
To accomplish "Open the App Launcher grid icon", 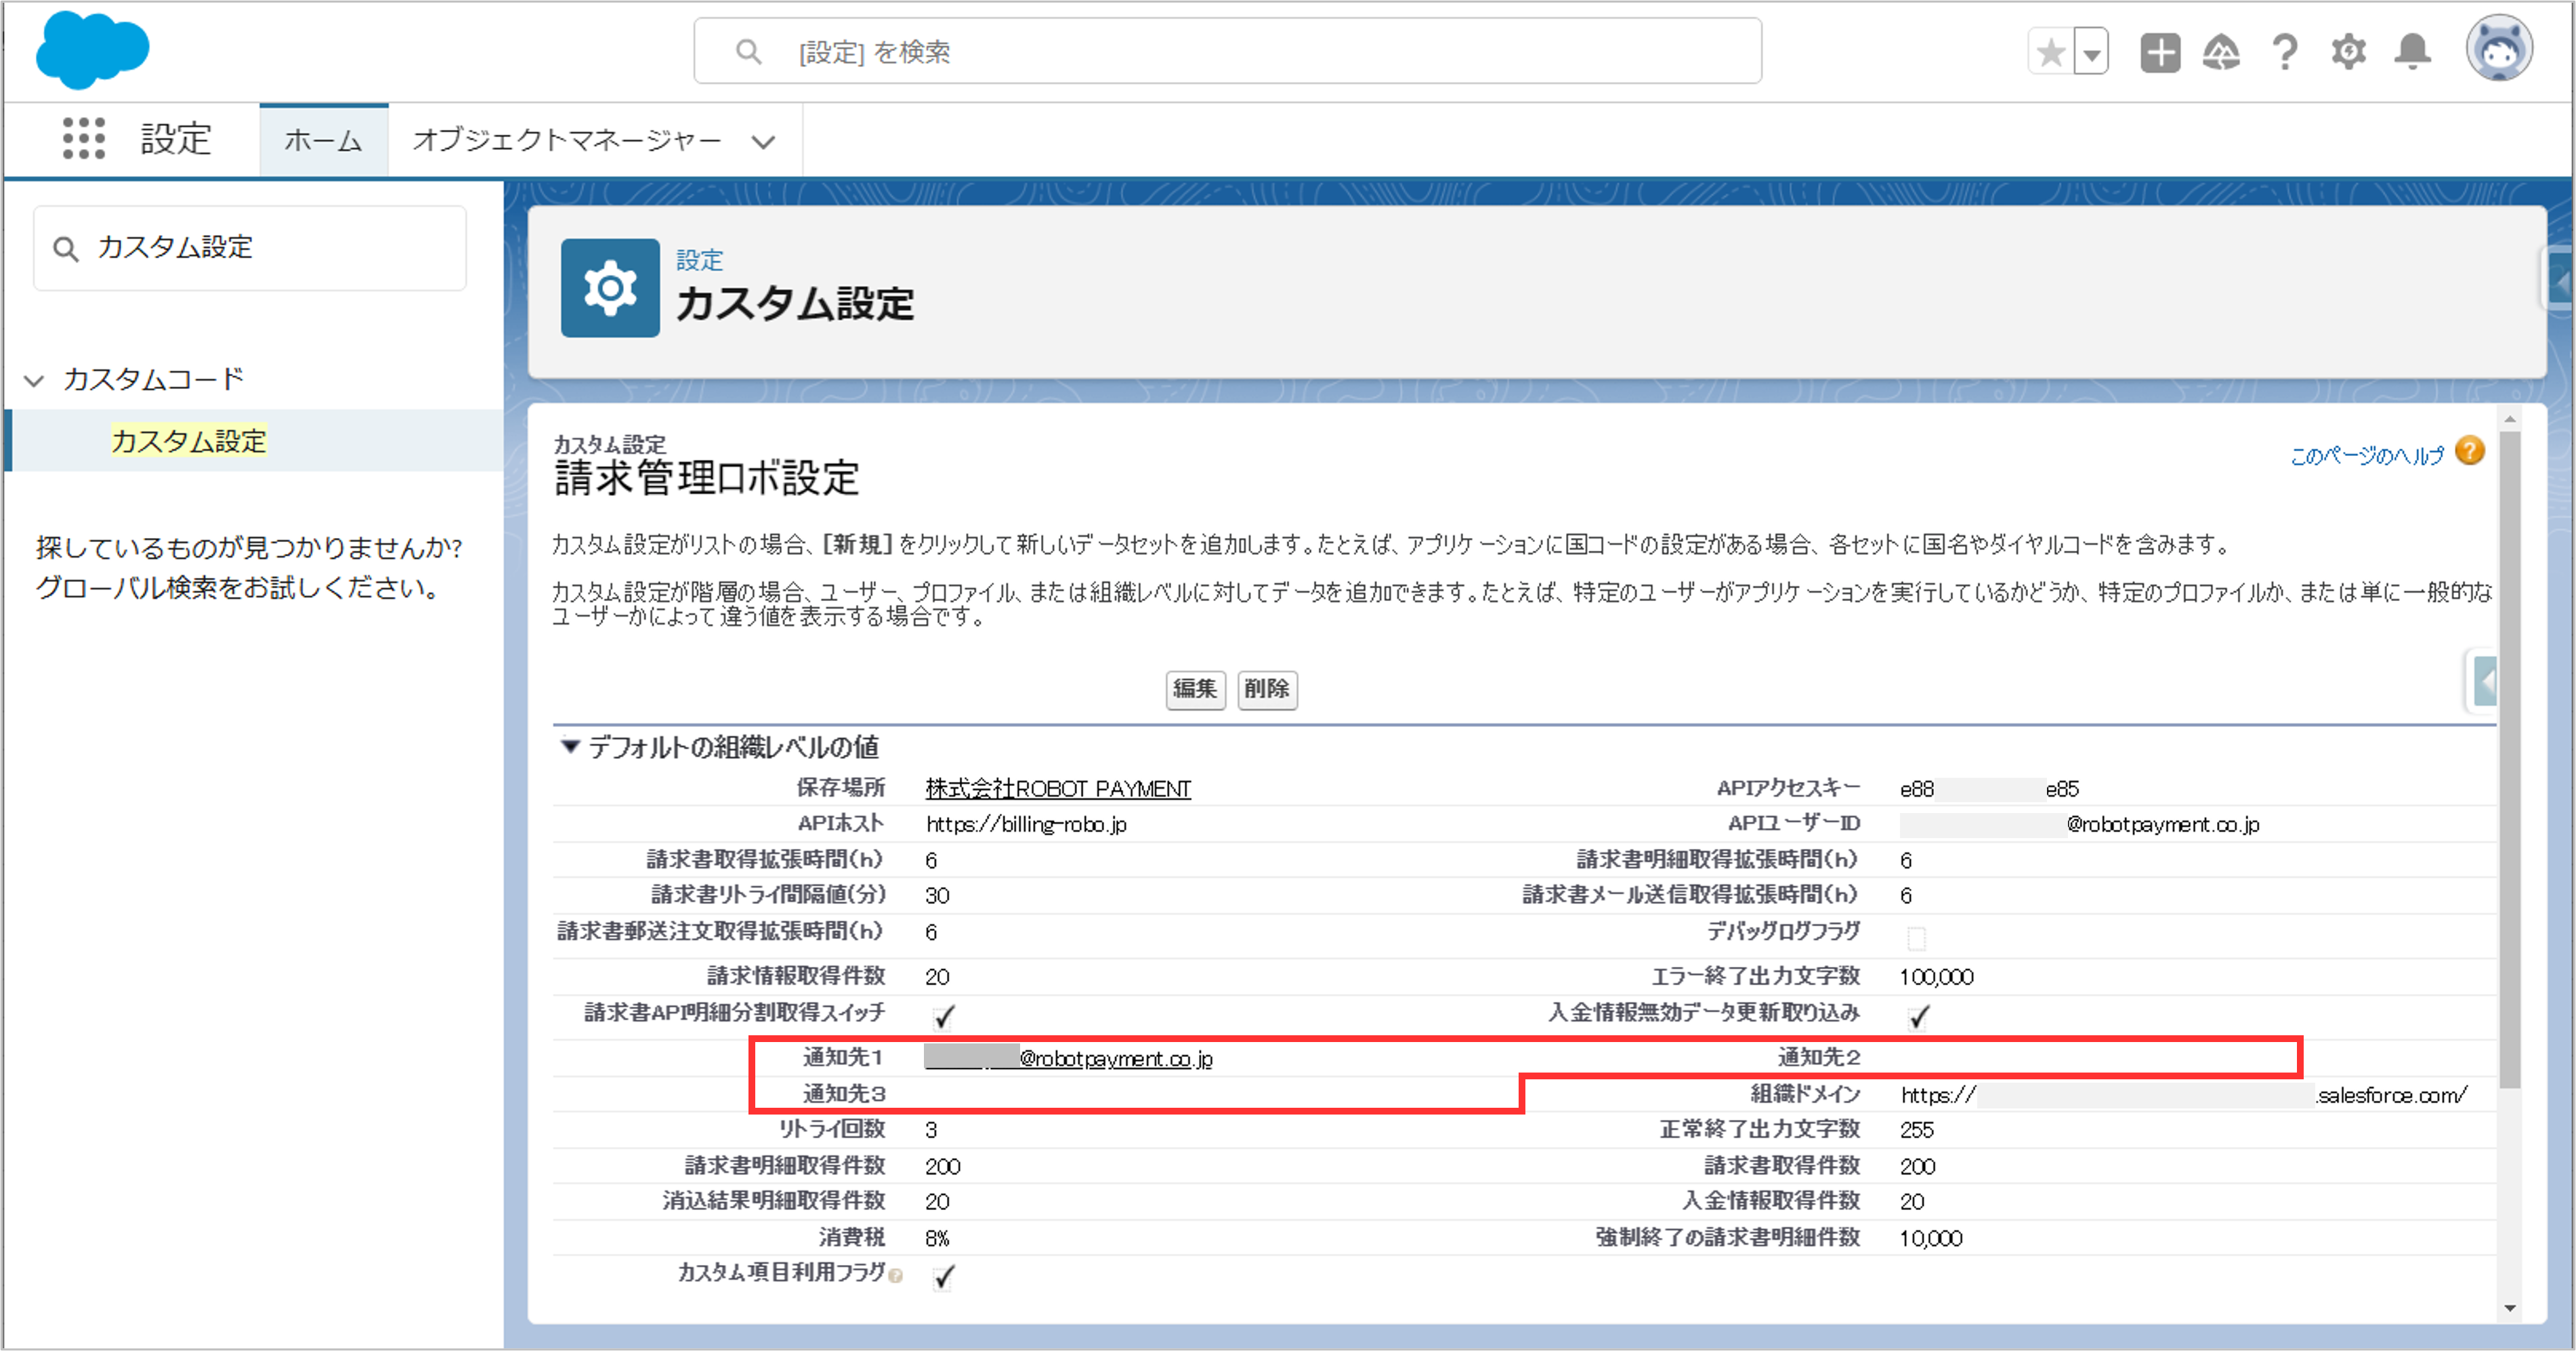I will [x=83, y=138].
